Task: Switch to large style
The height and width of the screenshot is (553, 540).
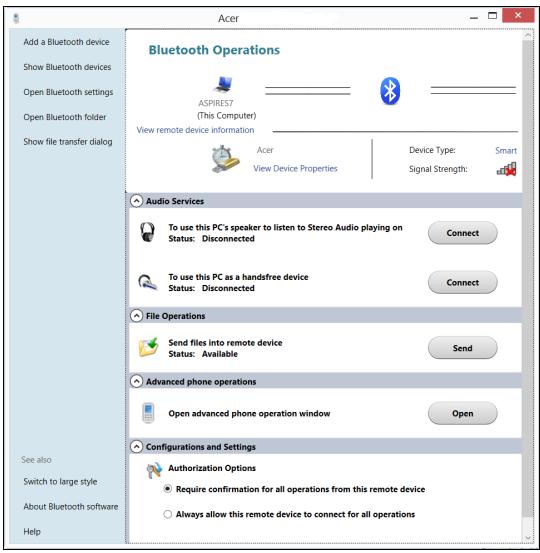Action: [x=60, y=482]
